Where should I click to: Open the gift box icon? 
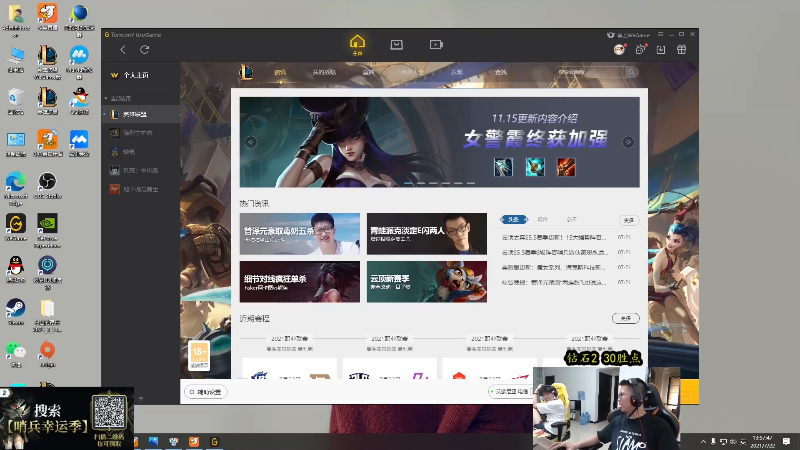tap(682, 49)
